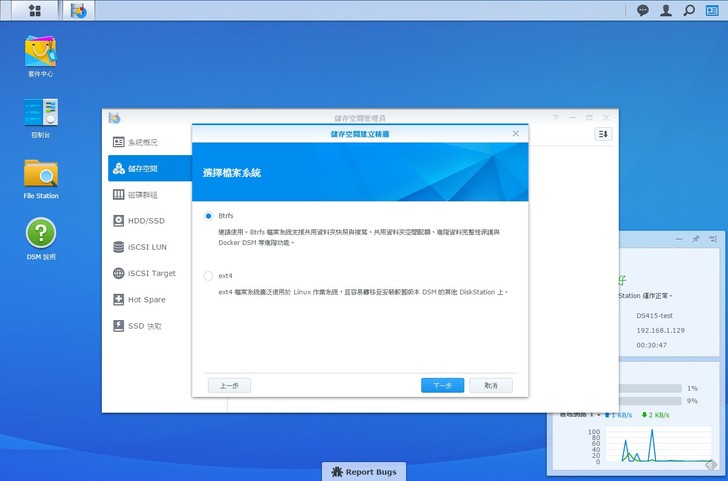This screenshot has height=481, width=728.
Task: Click the Cancel (取消) button
Action: point(491,385)
